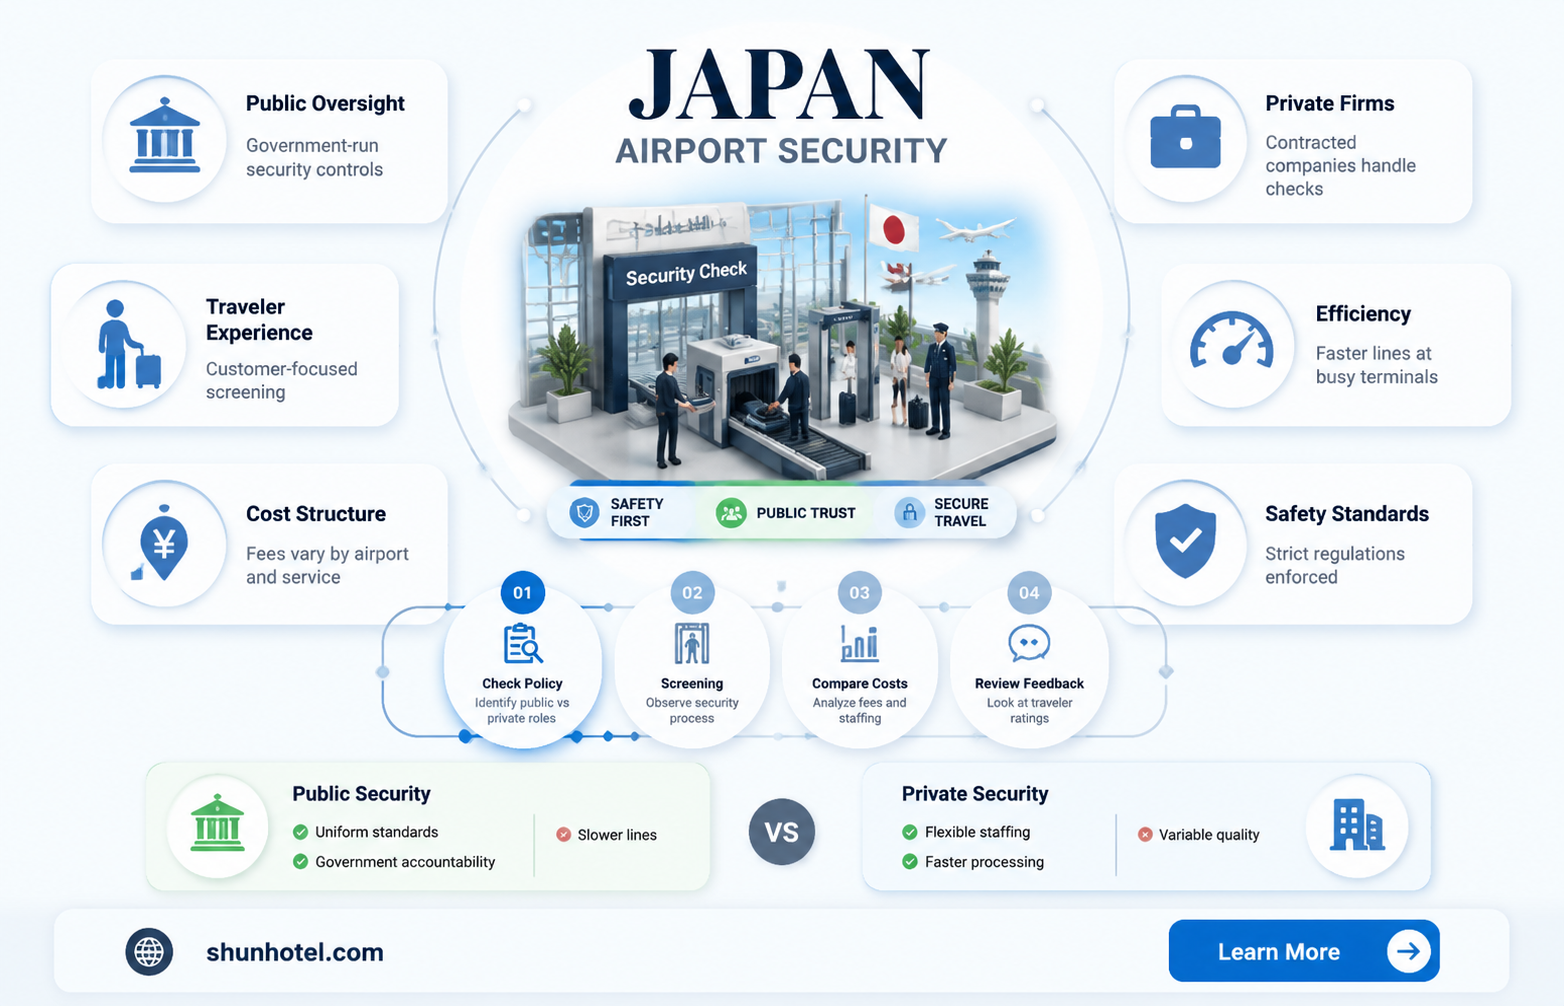Click the Private Security heading
1564x1006 pixels.
(975, 794)
